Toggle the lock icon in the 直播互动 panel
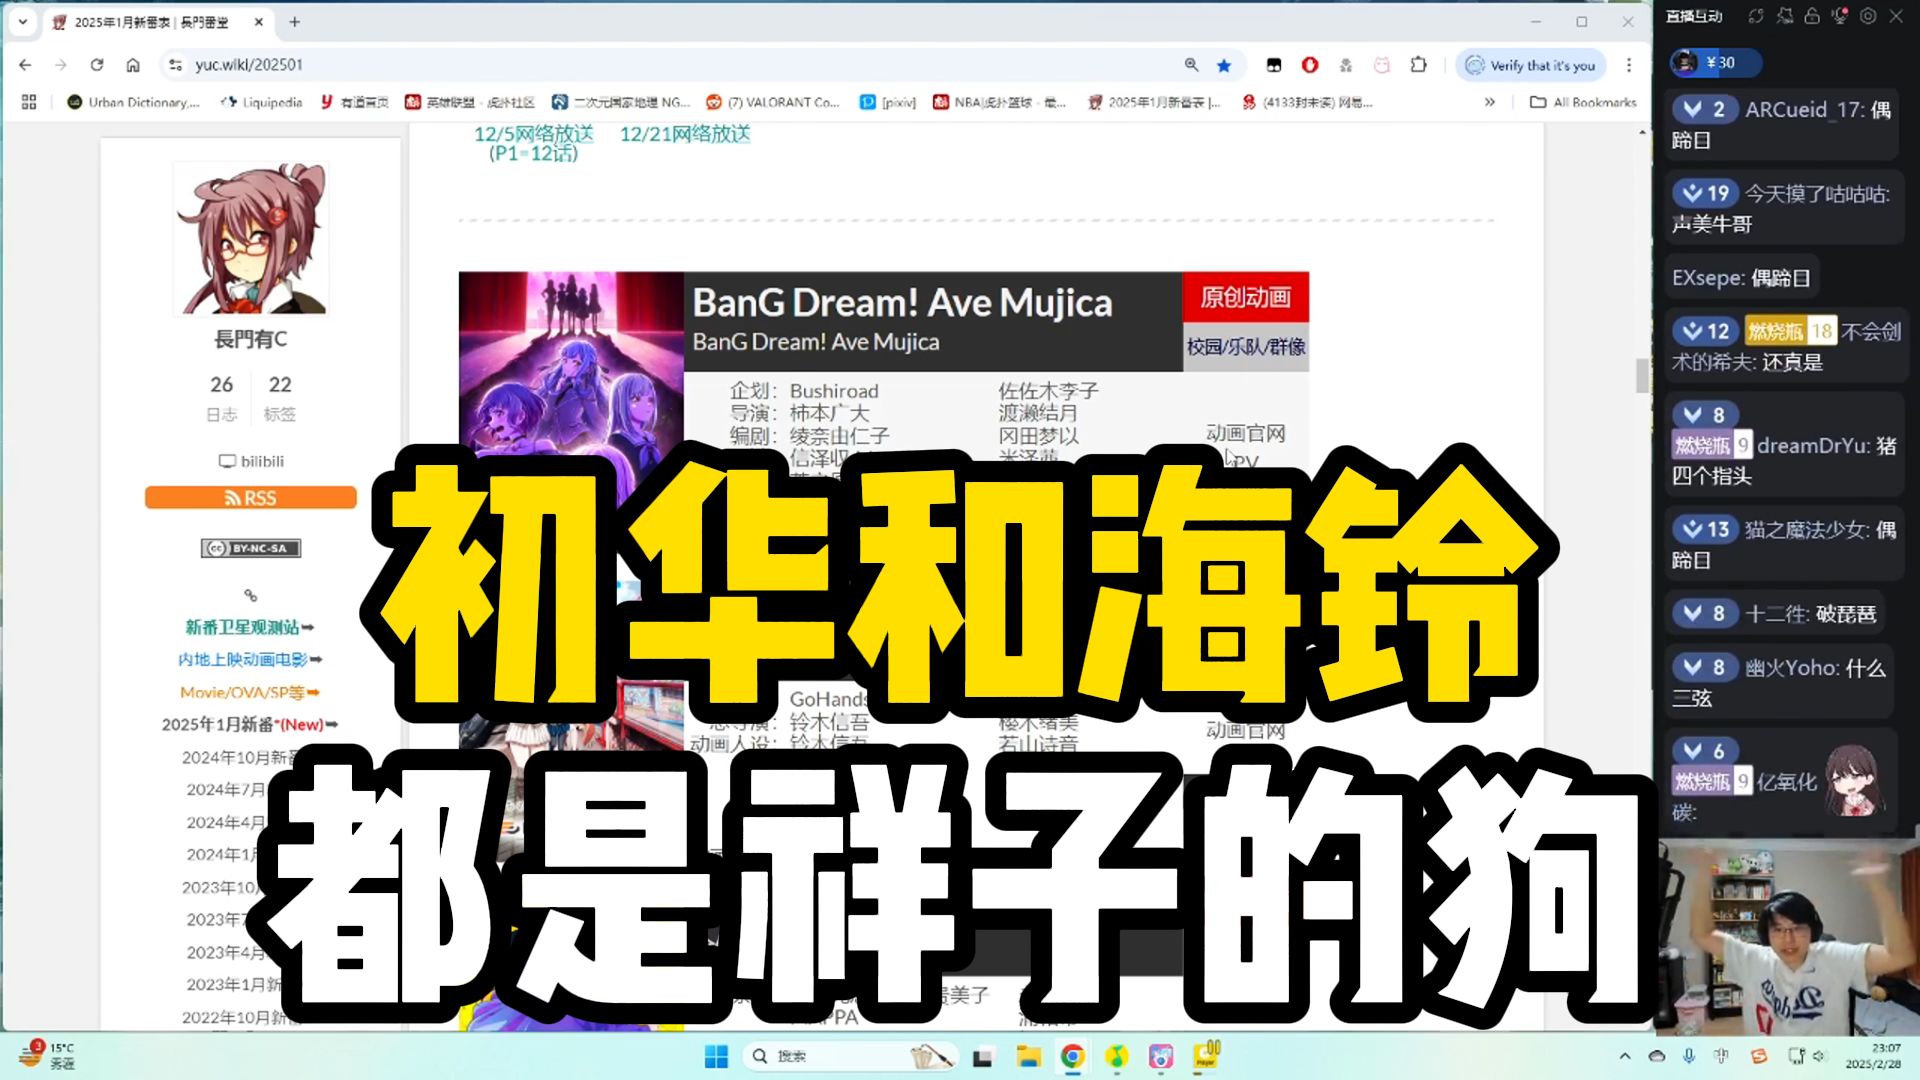Screen dimensions: 1920x1080 click(1812, 16)
